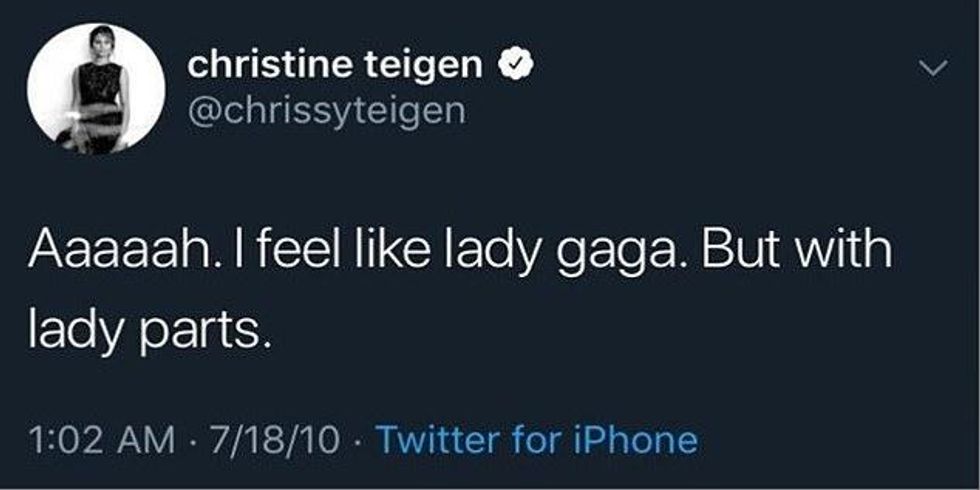This screenshot has height=490, width=980.
Task: Open the tweet options chevron menu
Action: coord(931,70)
